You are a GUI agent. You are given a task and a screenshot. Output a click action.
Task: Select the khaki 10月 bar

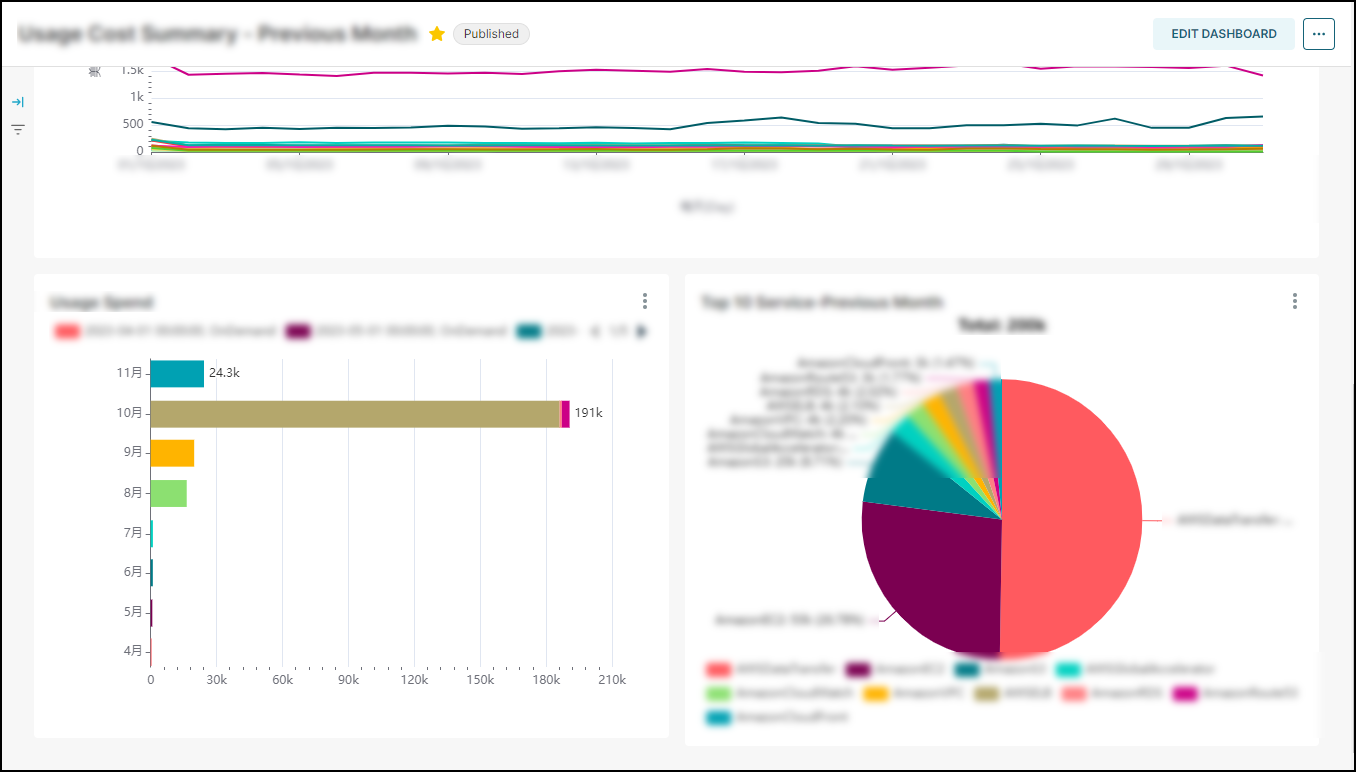coord(355,414)
